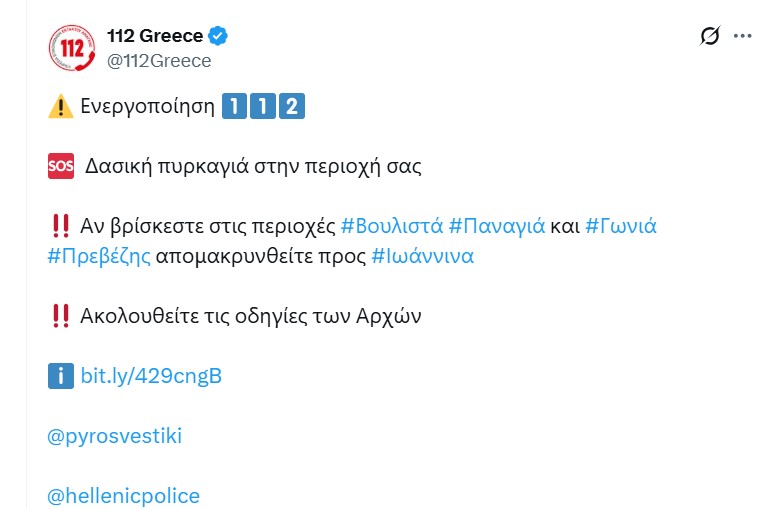Click the yellow warning triangle emoji
The image size is (765, 509).
(x=60, y=106)
